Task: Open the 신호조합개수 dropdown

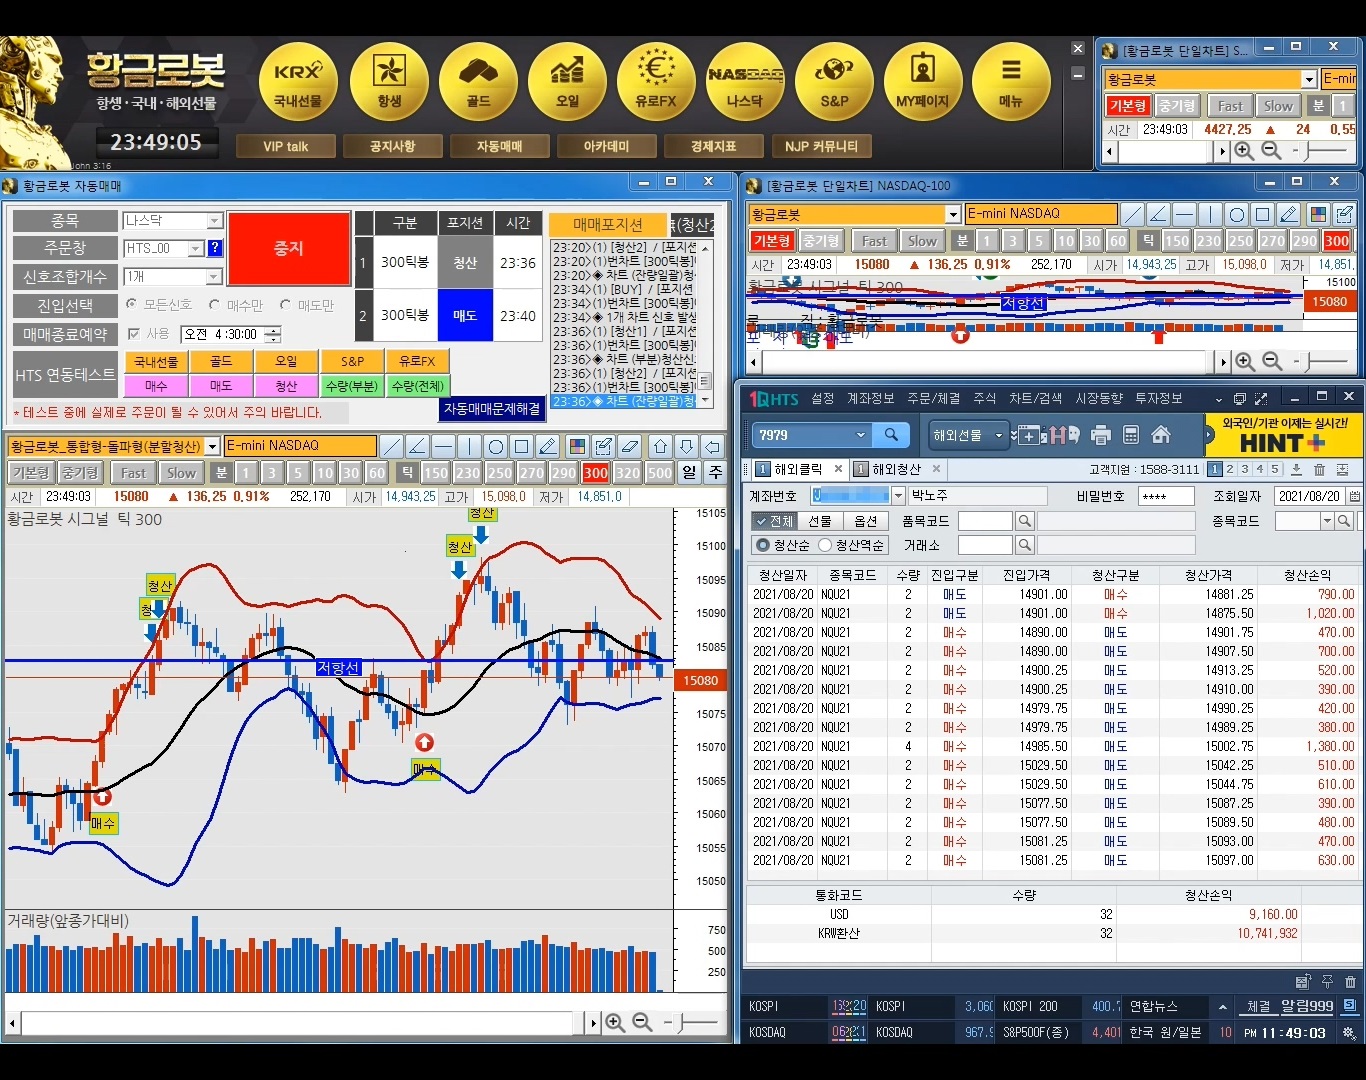Action: 214,276
